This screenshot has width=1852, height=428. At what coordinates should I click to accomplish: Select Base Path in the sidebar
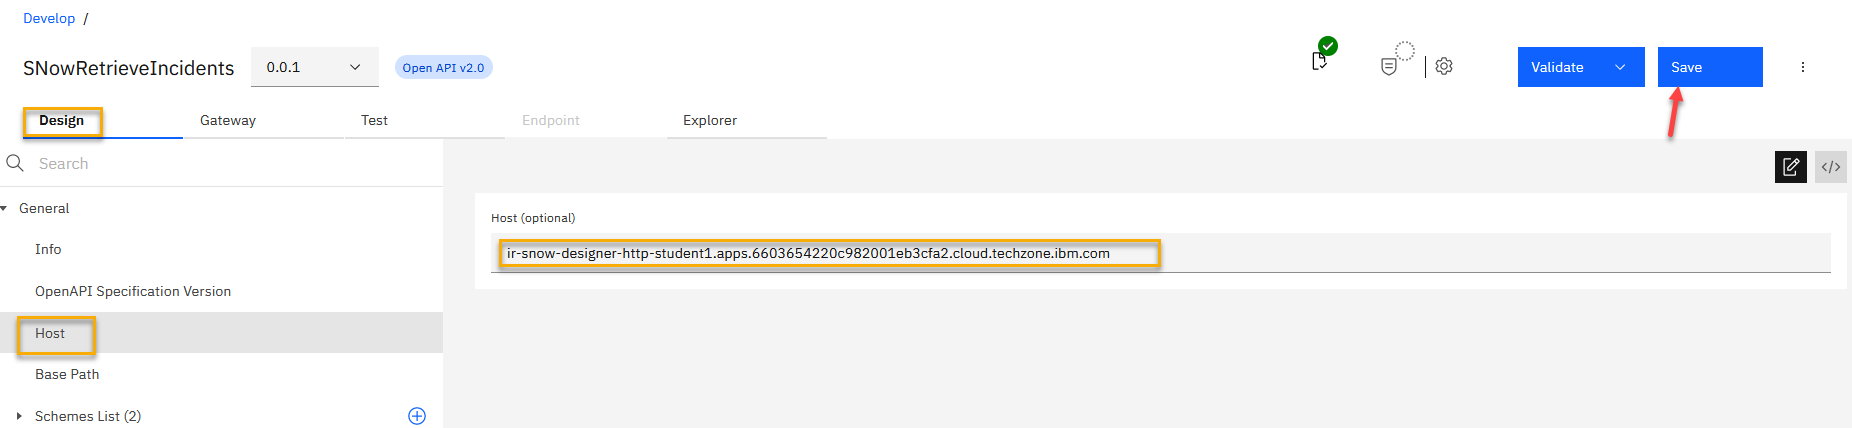[67, 374]
